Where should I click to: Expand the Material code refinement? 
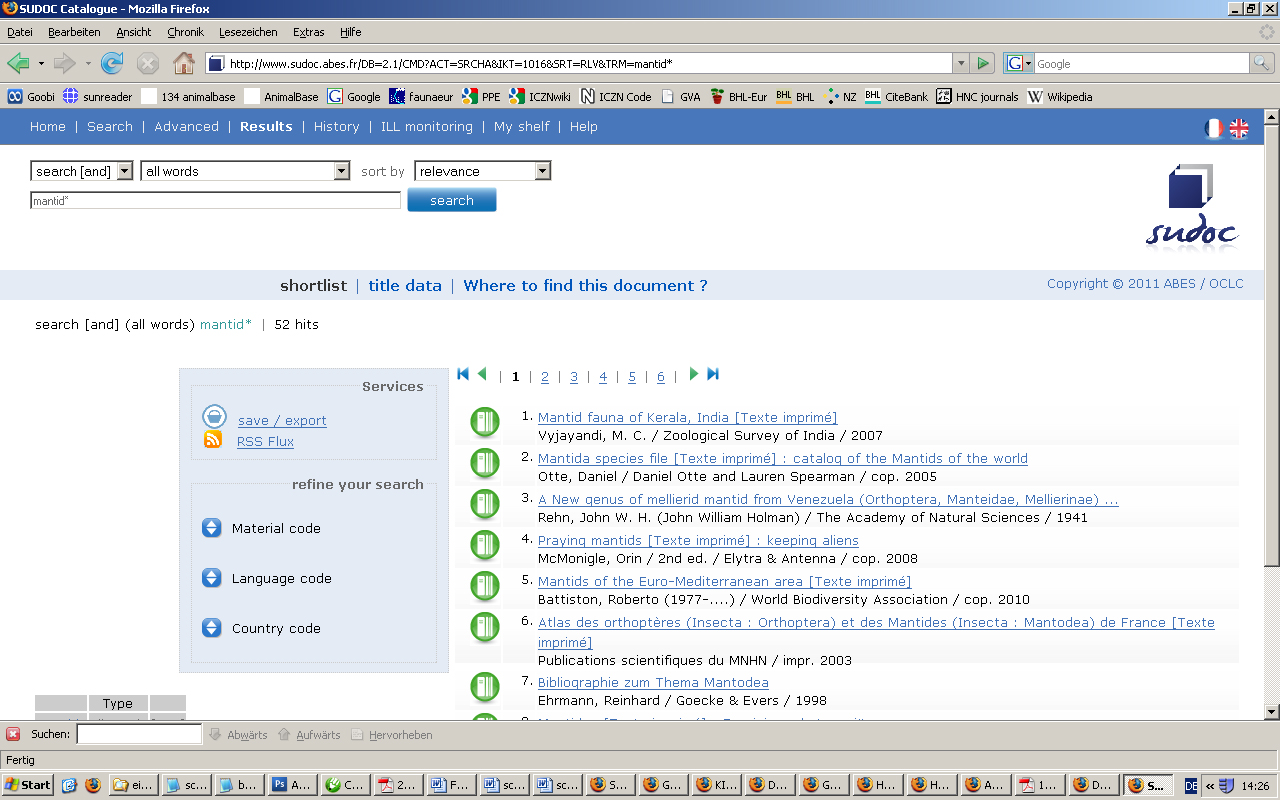tap(212, 528)
